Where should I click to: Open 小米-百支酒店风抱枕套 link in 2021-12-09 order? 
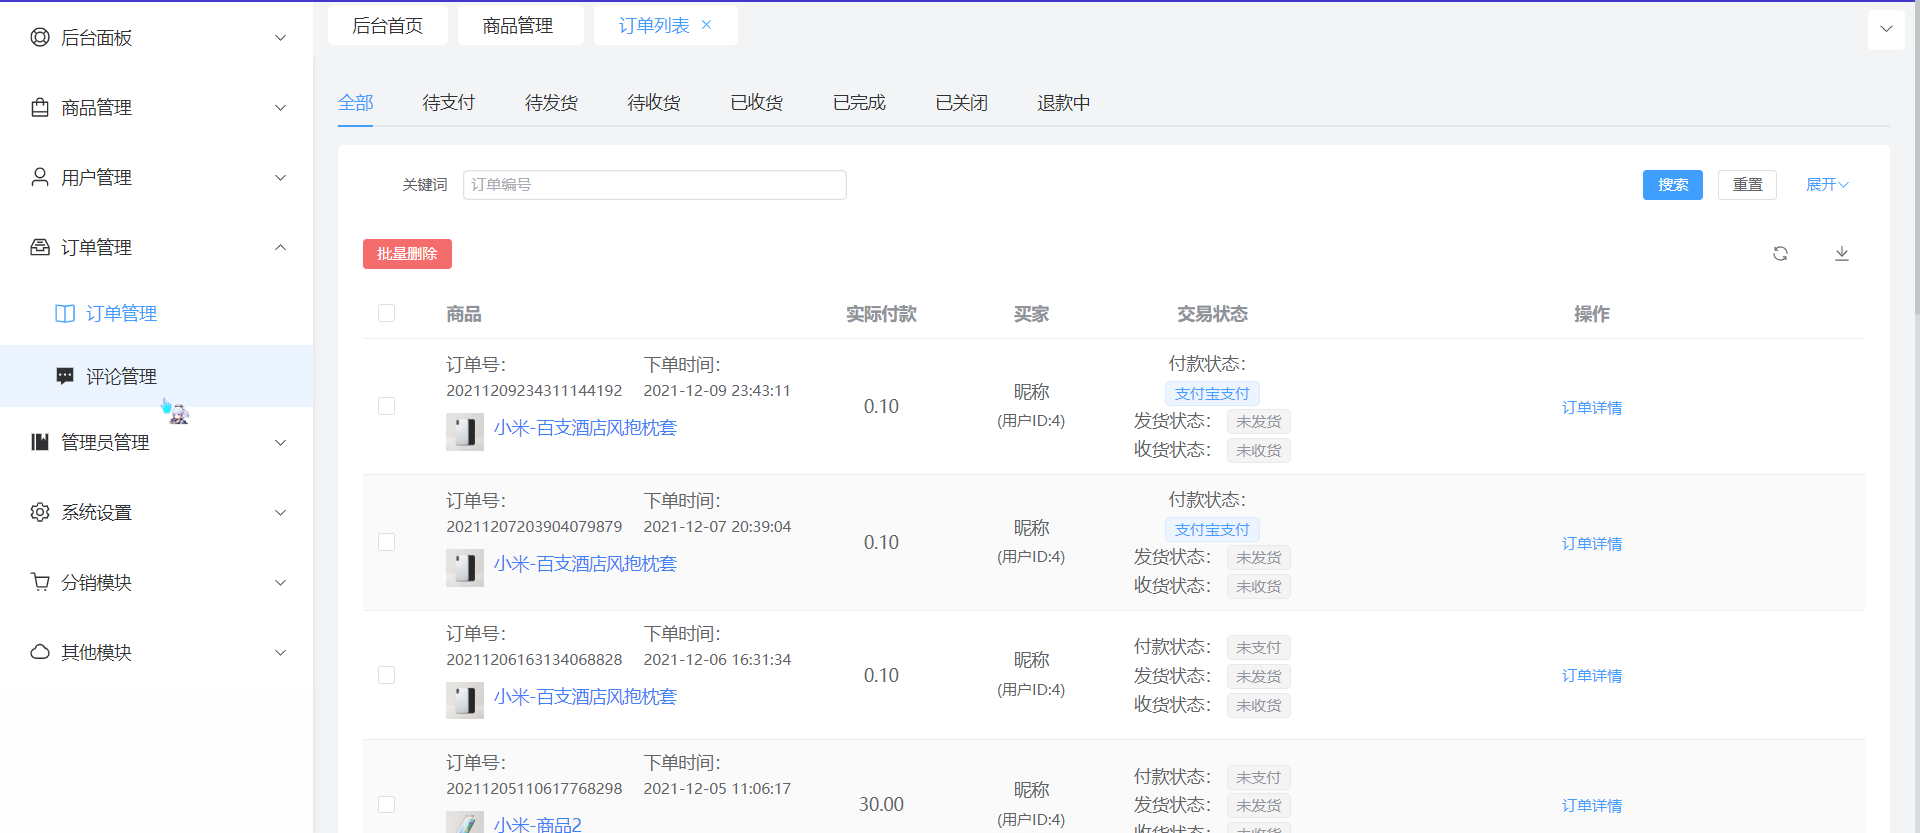[x=585, y=428]
